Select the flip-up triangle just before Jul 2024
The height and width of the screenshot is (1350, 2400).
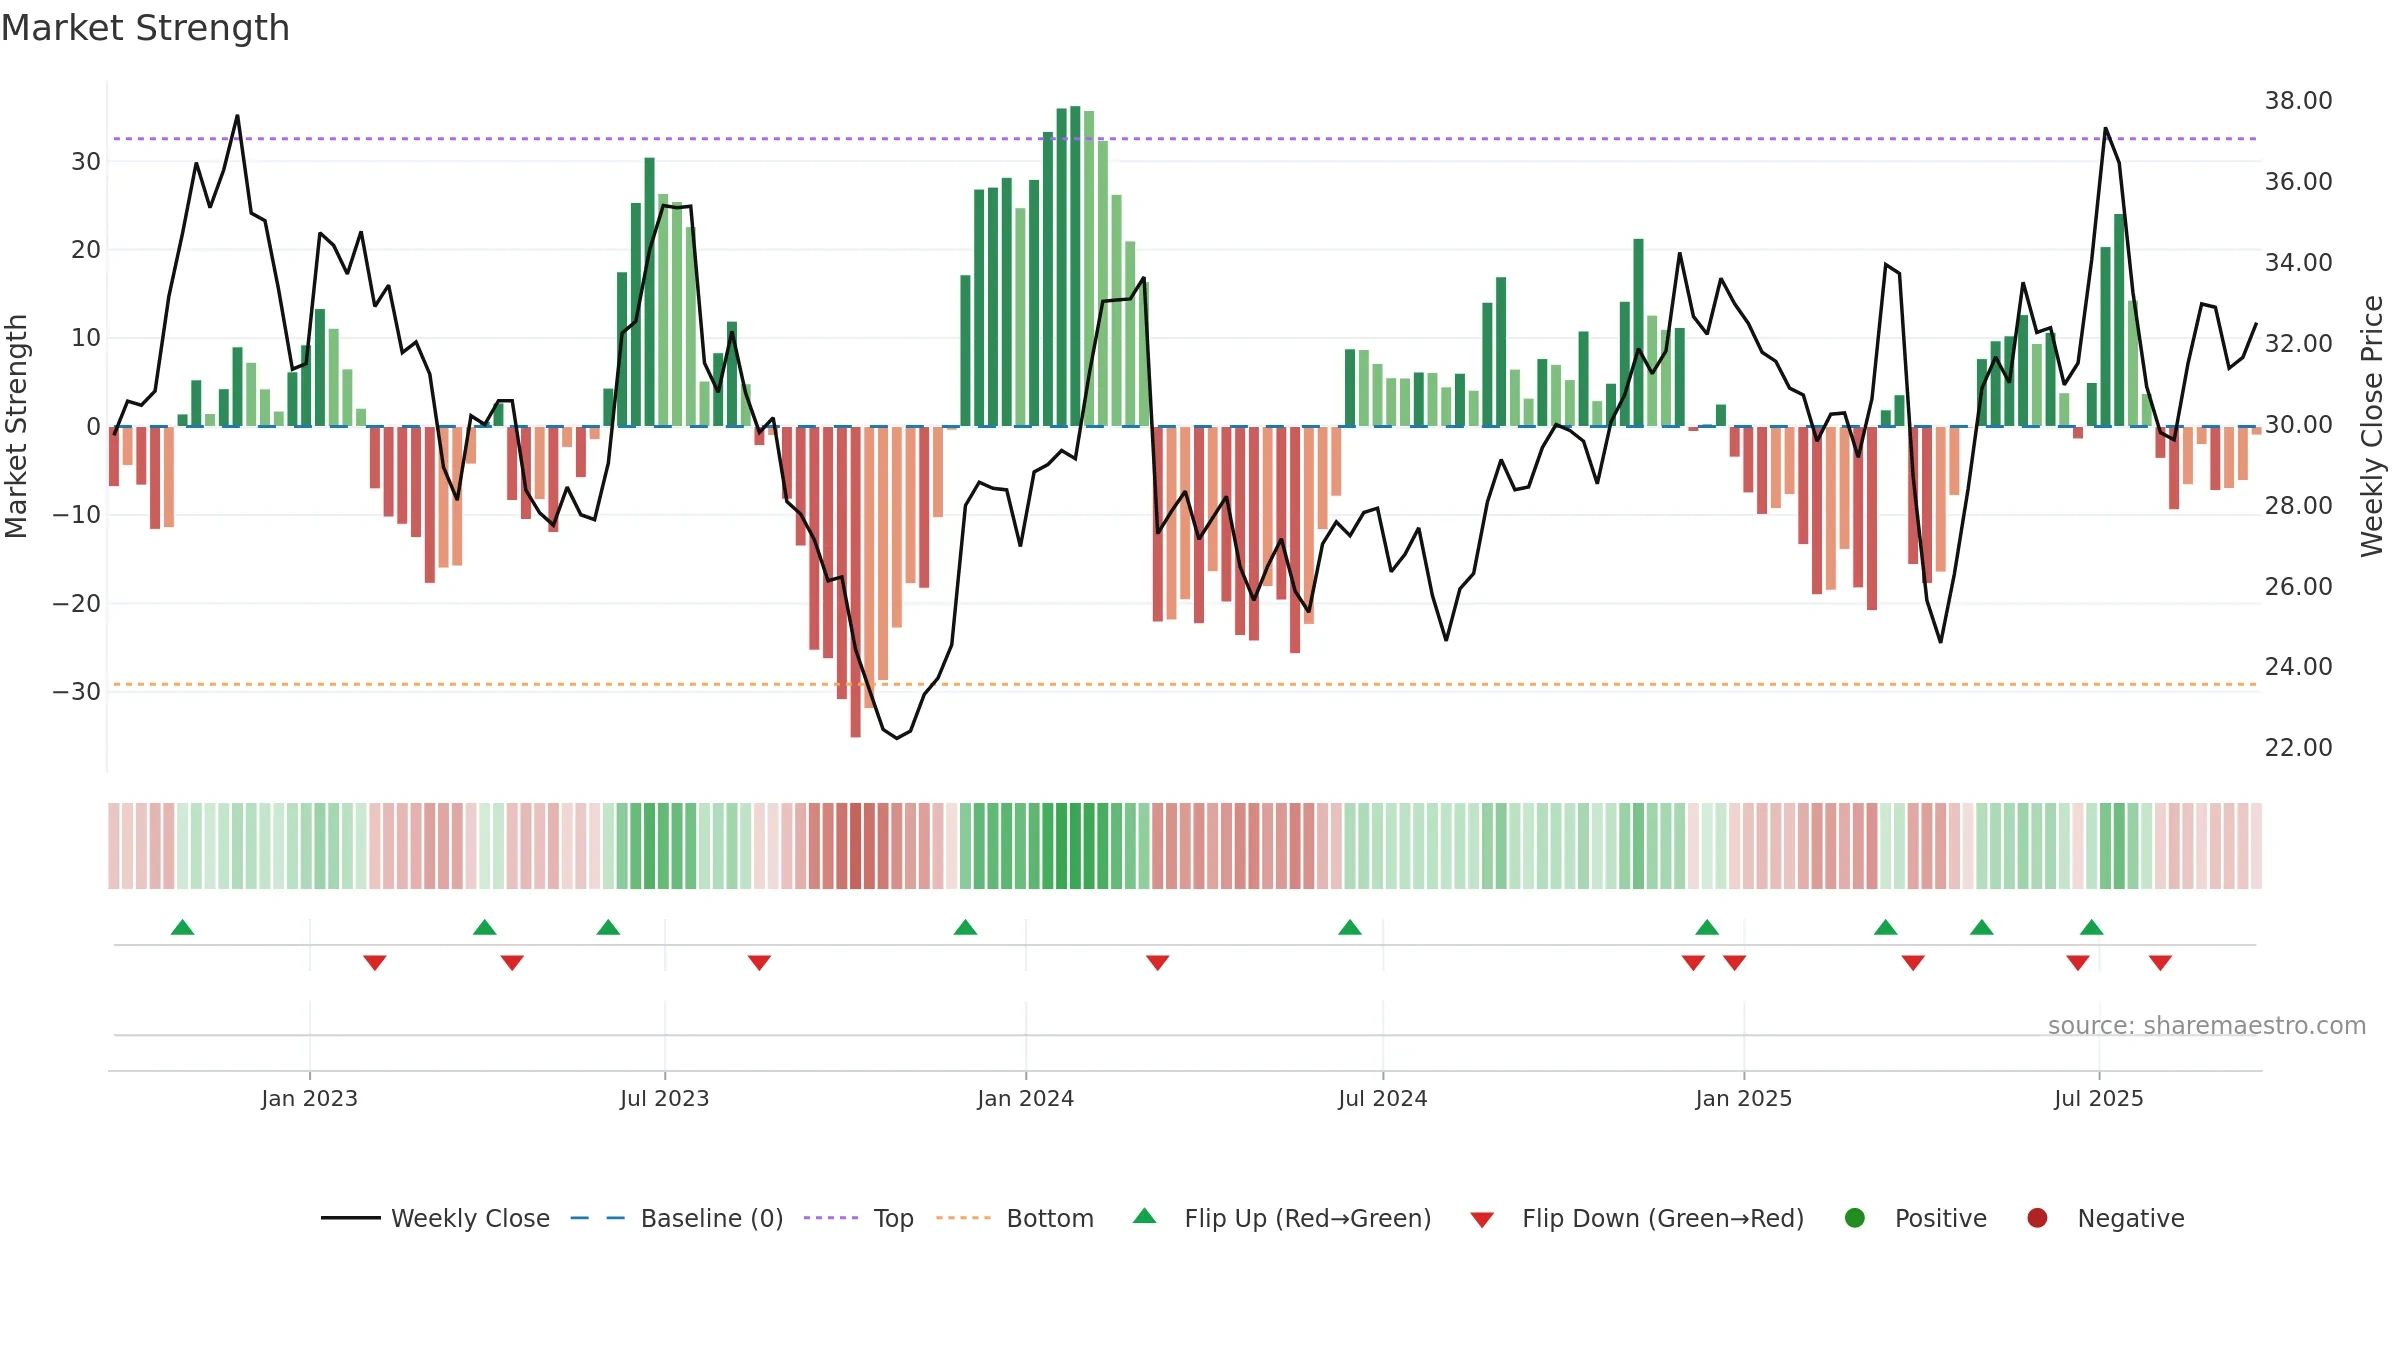pos(1350,927)
